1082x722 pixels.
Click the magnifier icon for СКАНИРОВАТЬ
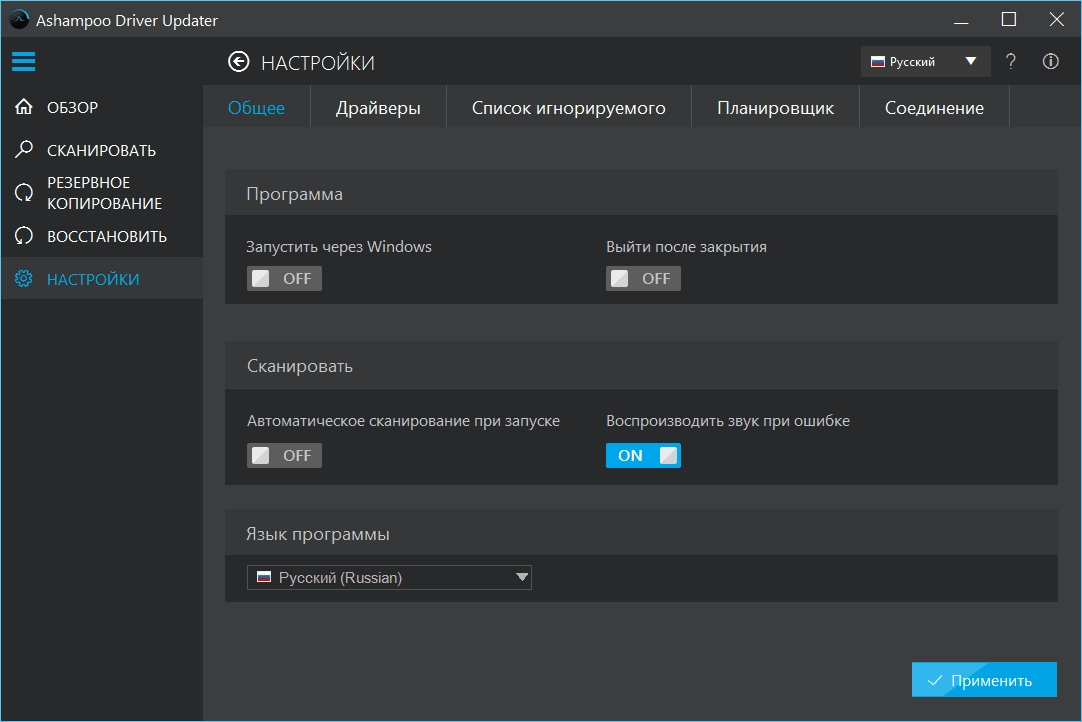pyautogui.click(x=24, y=149)
